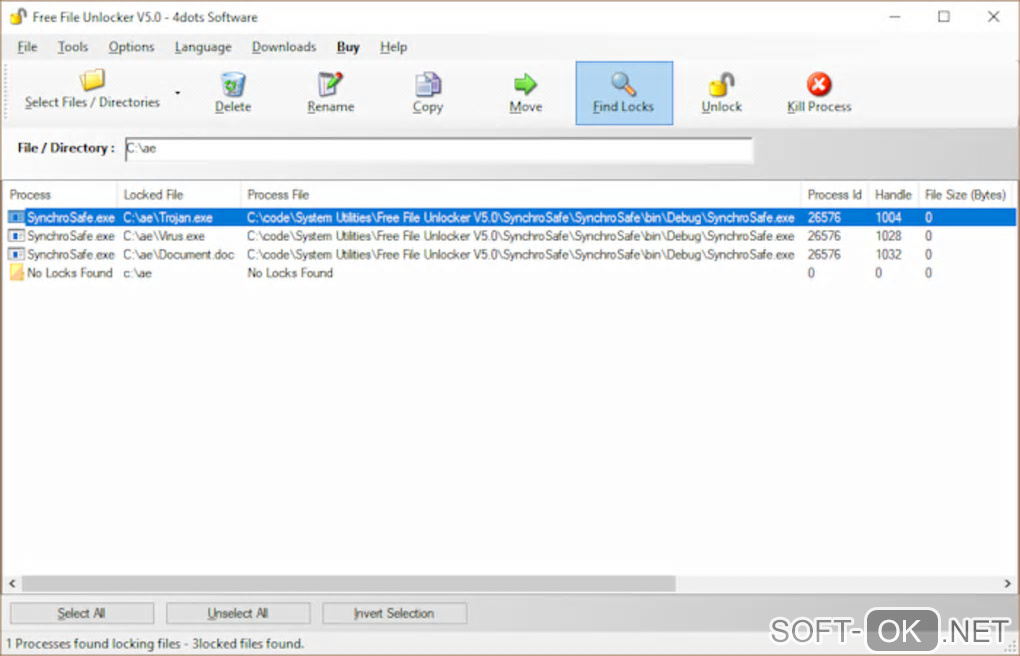Click SynchroSafe.exe text in the Virus.exe row

[71, 236]
